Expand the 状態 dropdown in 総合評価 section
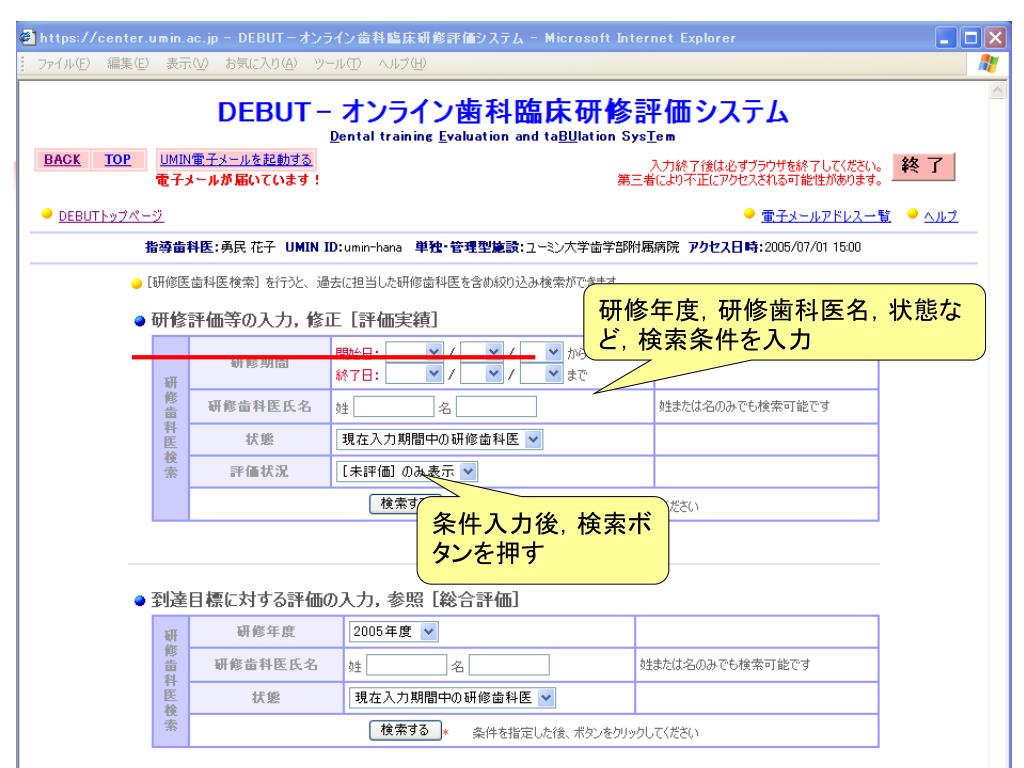The height and width of the screenshot is (768, 1024). pyautogui.click(x=452, y=697)
